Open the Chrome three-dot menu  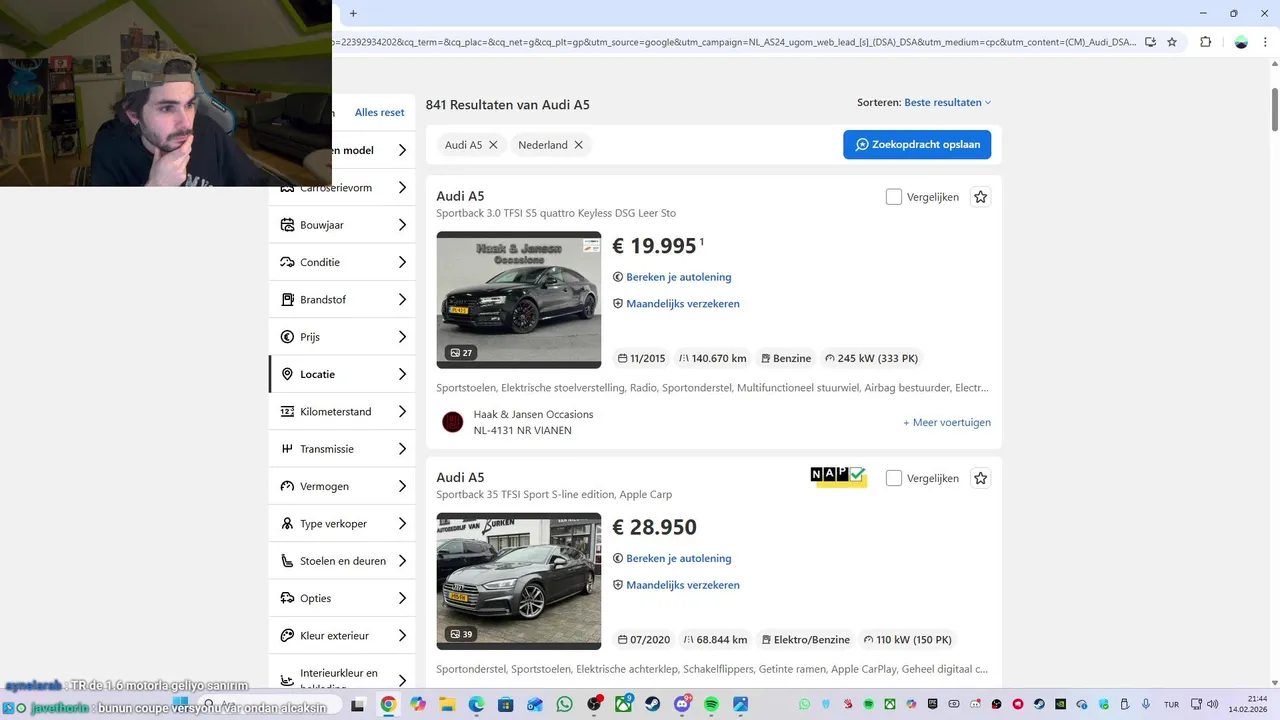pos(1267,42)
